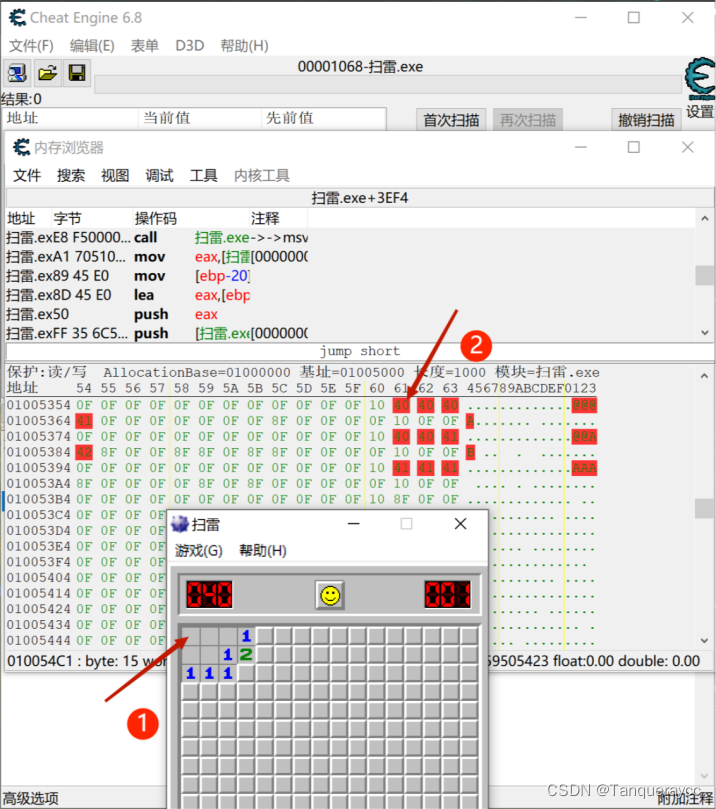
Task: Open the 内核工具 menu
Action: click(x=262, y=175)
